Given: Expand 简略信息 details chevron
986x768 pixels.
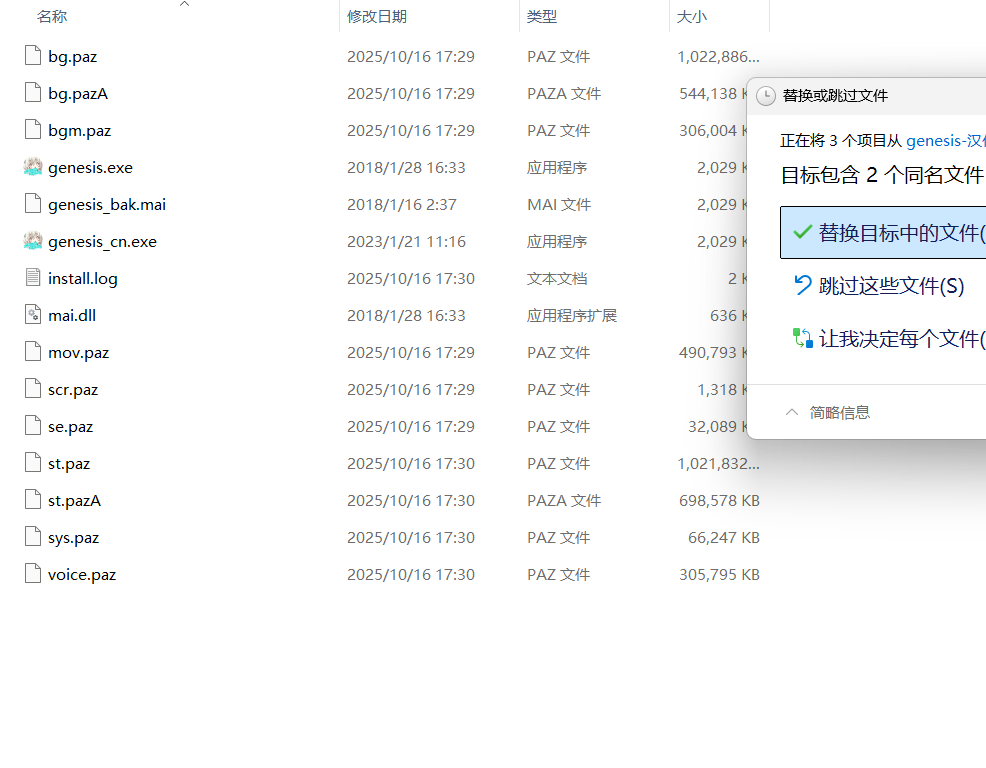Looking at the screenshot, I should point(792,412).
